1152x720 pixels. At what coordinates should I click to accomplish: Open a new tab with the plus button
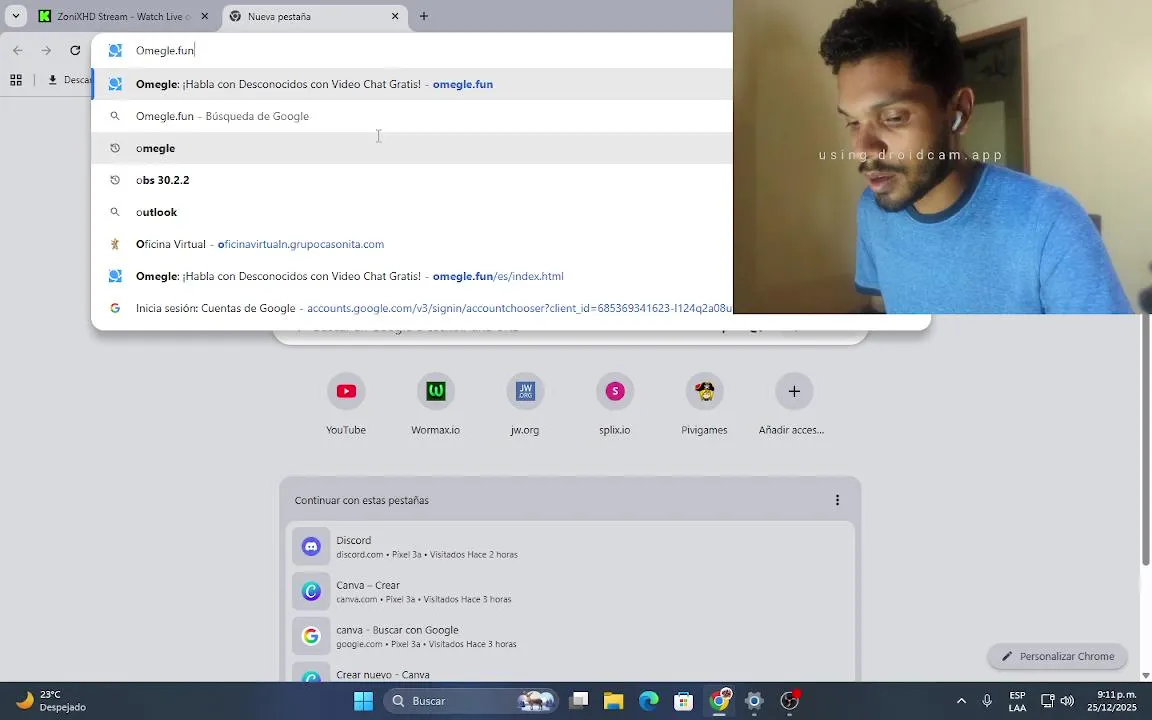coord(424,16)
